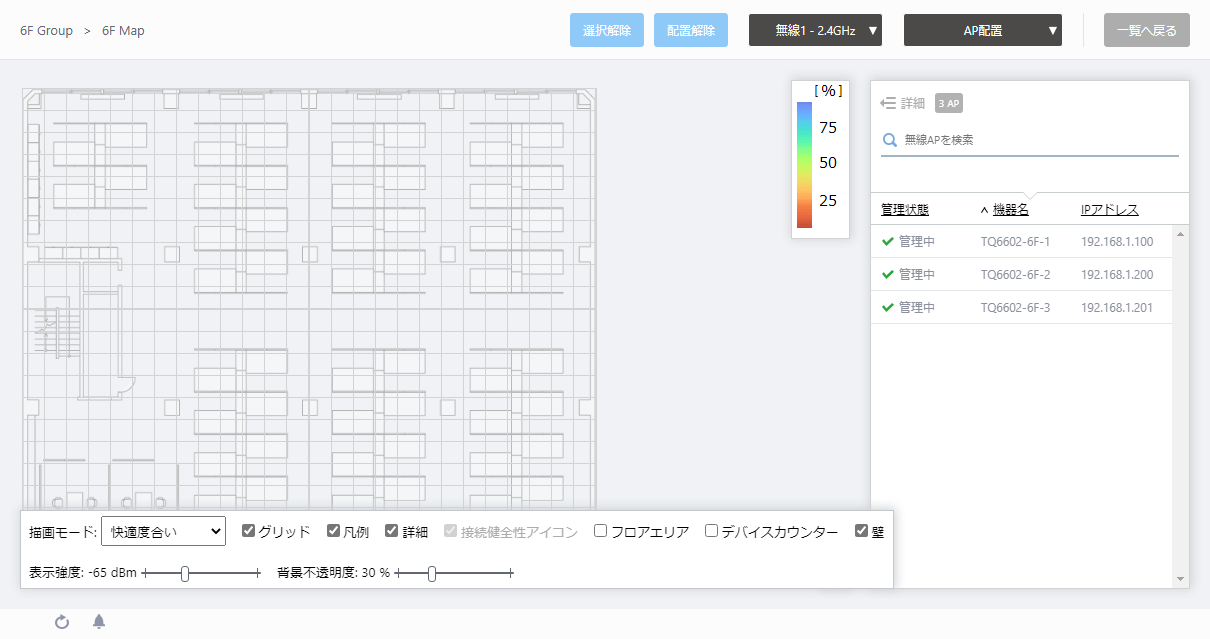Image resolution: width=1210 pixels, height=639 pixels.
Task: Click the 3 AP count badge
Action: [949, 103]
